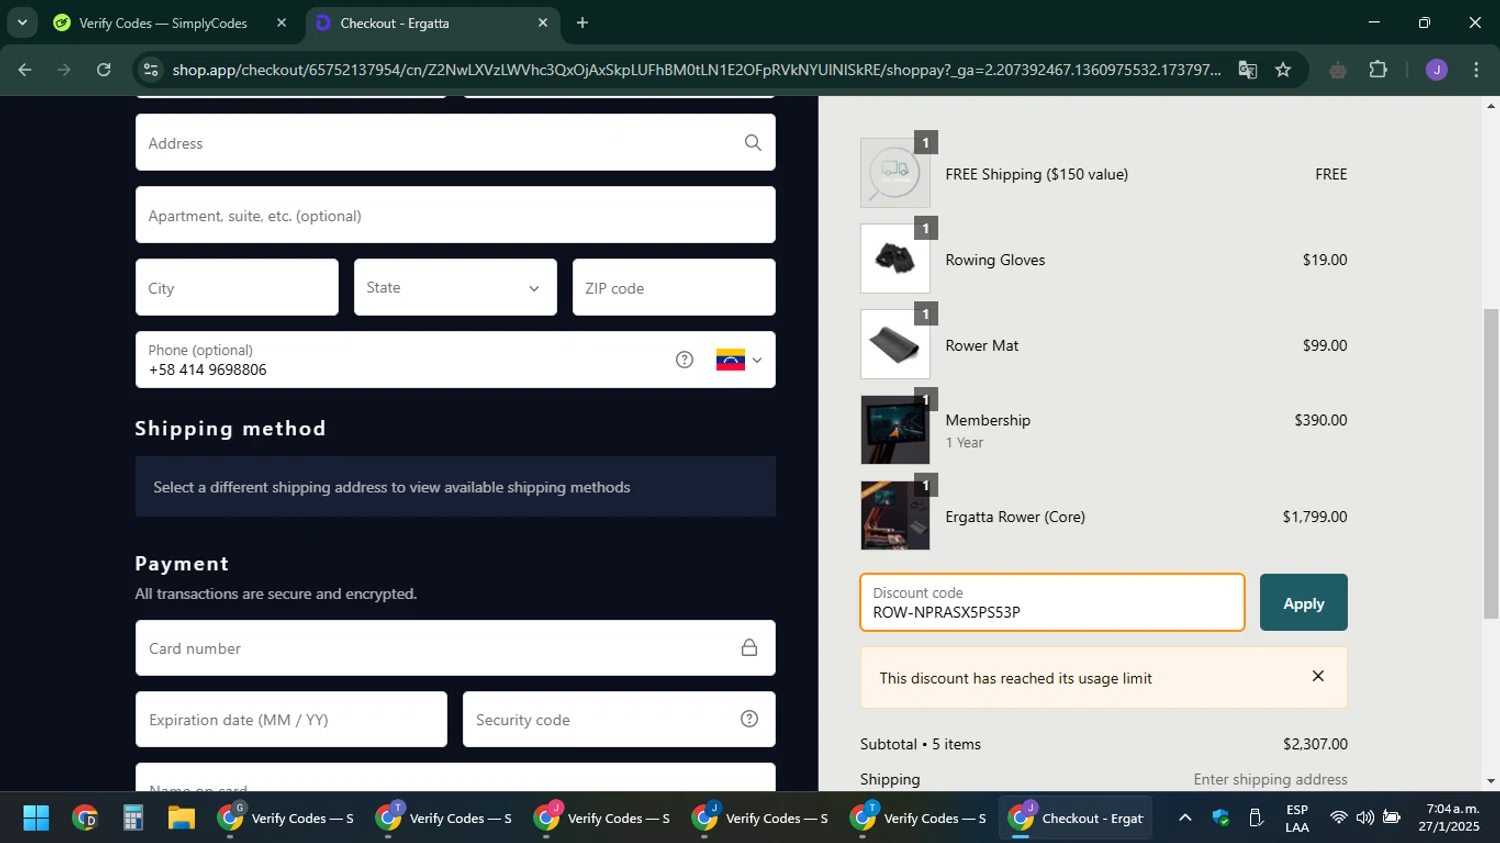The image size is (1500, 843).
Task: Focus the Discount code field
Action: pos(1052,603)
